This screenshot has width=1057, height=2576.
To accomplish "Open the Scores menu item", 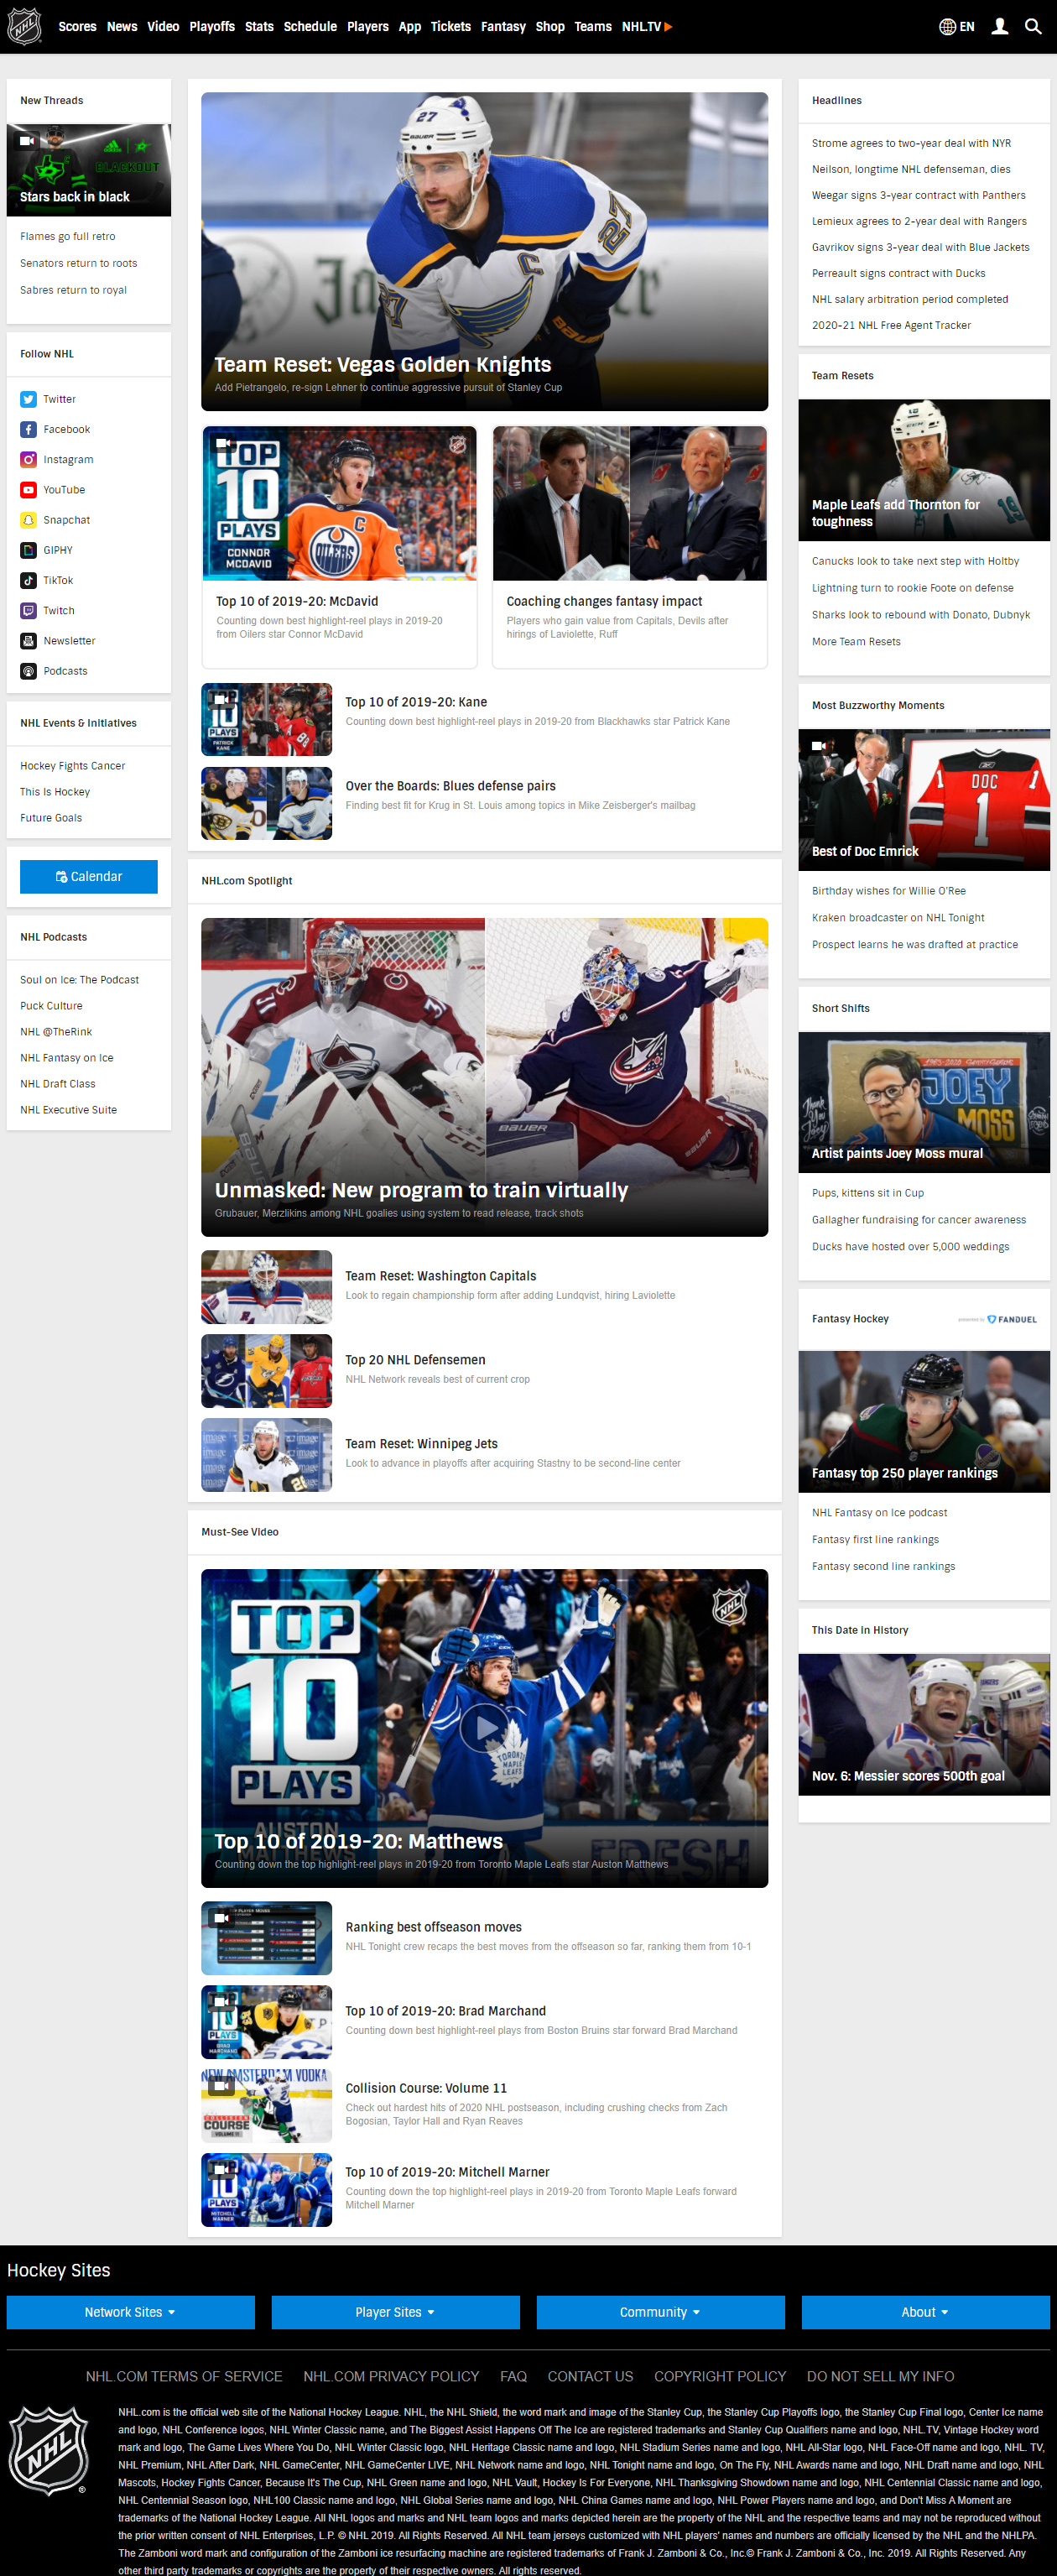I will [77, 27].
